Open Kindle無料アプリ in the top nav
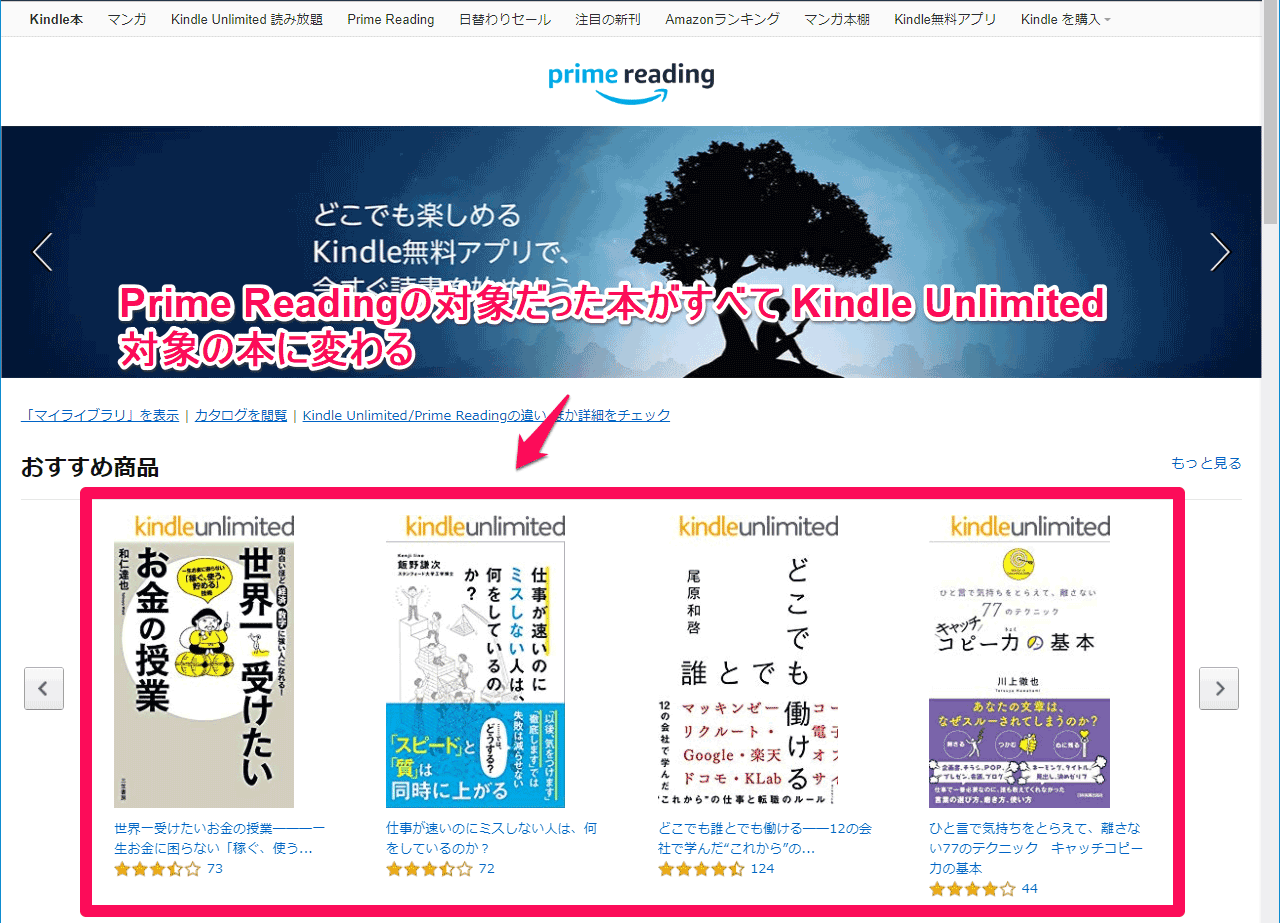1280x923 pixels. (x=945, y=19)
